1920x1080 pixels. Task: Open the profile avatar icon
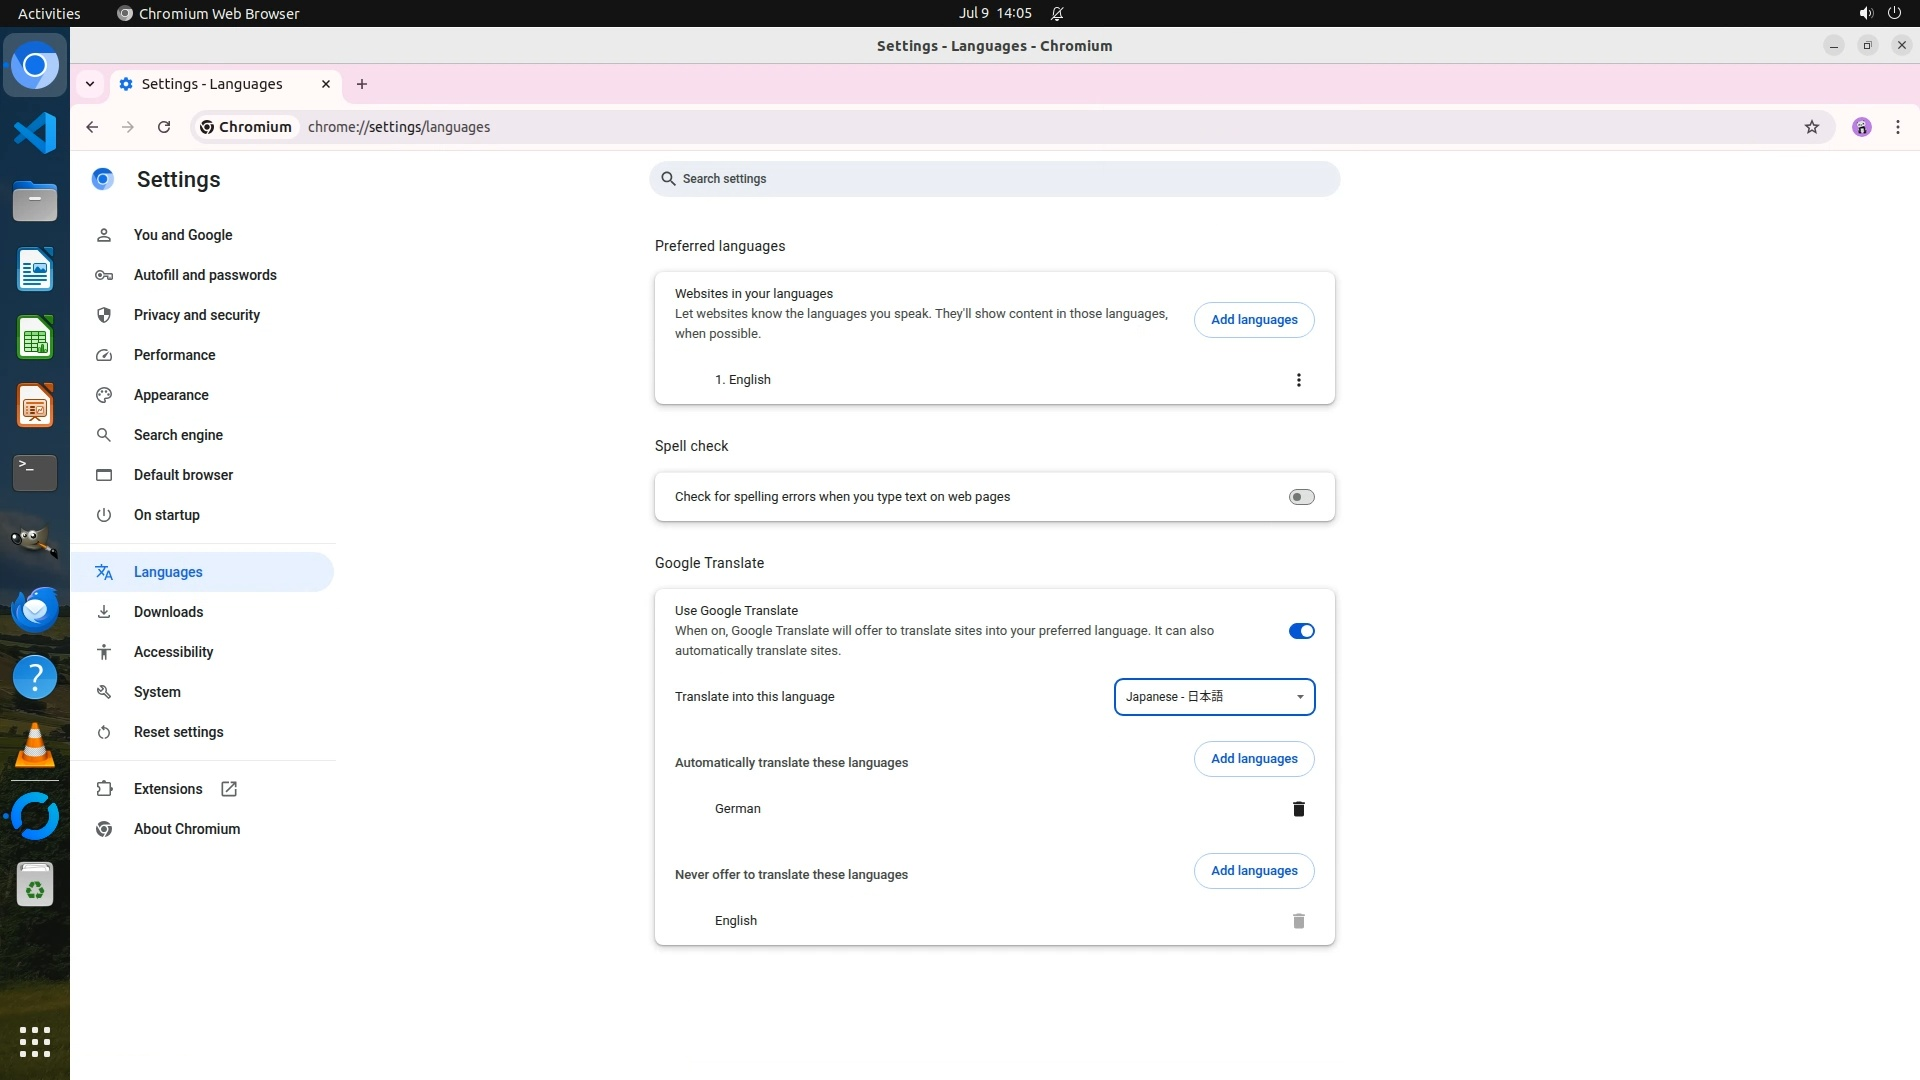pos(1861,127)
